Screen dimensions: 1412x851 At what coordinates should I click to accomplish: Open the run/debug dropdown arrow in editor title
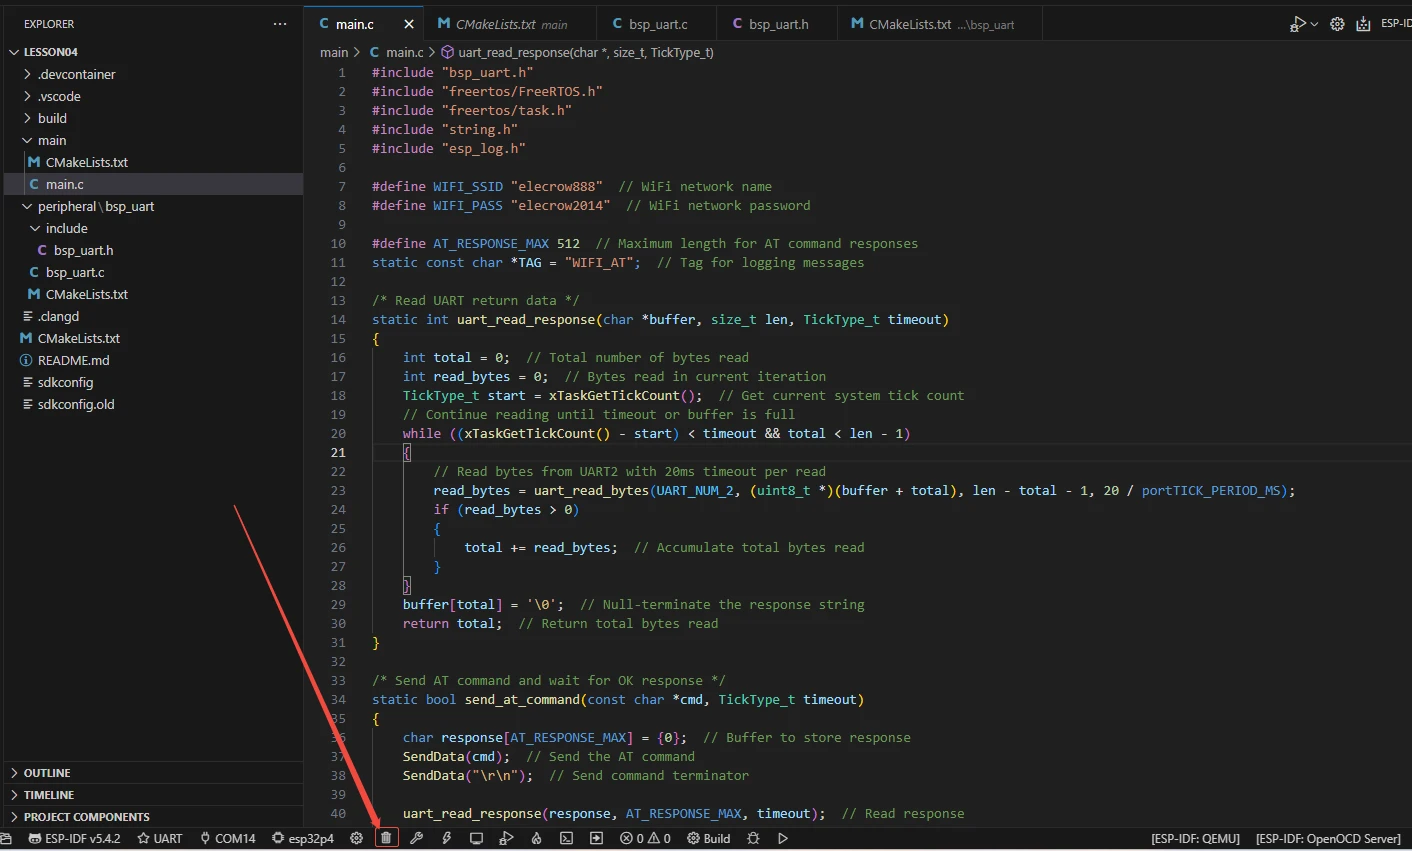coord(1314,24)
